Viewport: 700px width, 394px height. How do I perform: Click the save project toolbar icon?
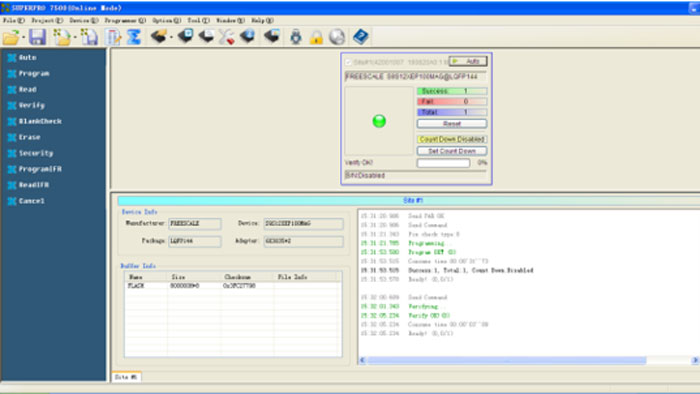(x=90, y=37)
